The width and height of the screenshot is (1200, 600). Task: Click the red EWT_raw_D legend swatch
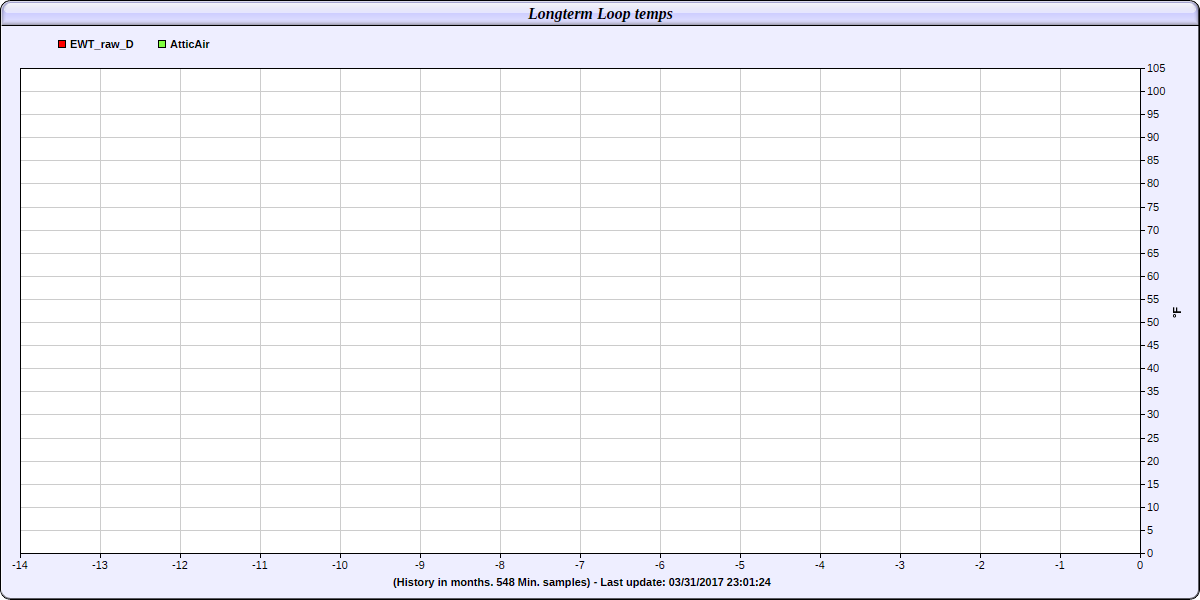coord(62,45)
